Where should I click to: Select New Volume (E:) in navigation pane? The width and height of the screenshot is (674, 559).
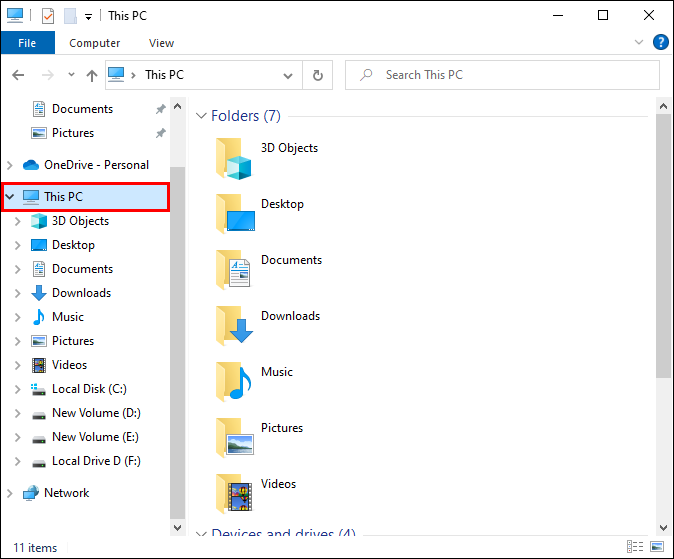[95, 437]
